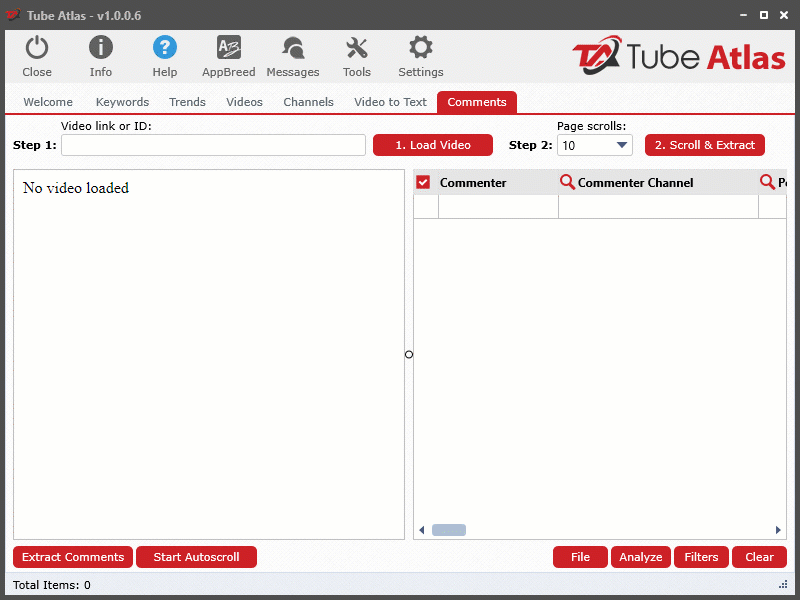Expand the Page scrolls dropdown
800x600 pixels.
click(x=621, y=145)
